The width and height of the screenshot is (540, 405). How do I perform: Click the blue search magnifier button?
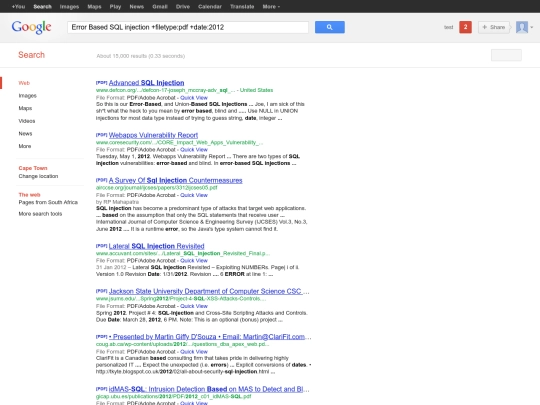tap(330, 27)
